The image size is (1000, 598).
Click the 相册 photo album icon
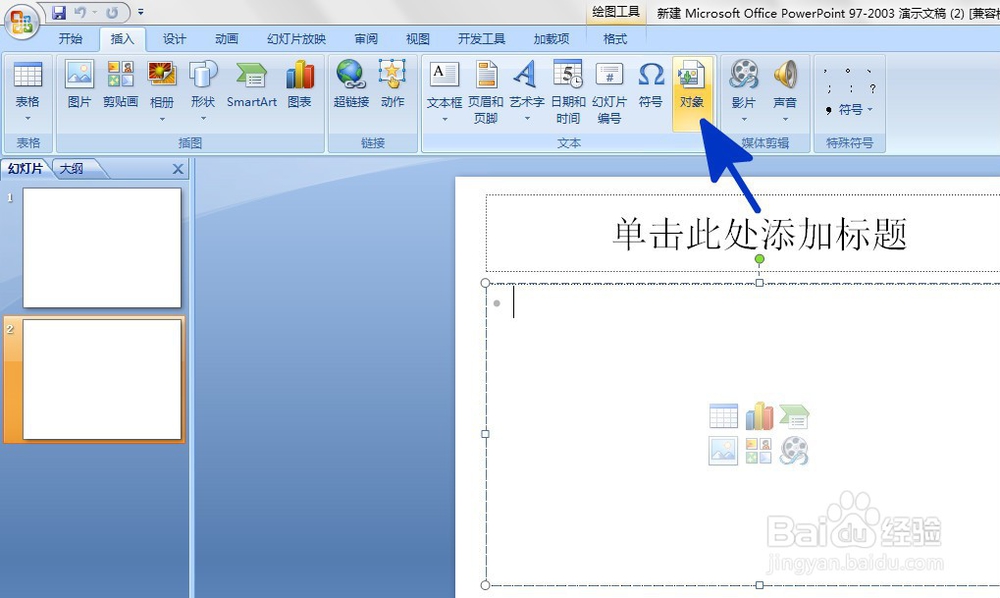pos(161,76)
